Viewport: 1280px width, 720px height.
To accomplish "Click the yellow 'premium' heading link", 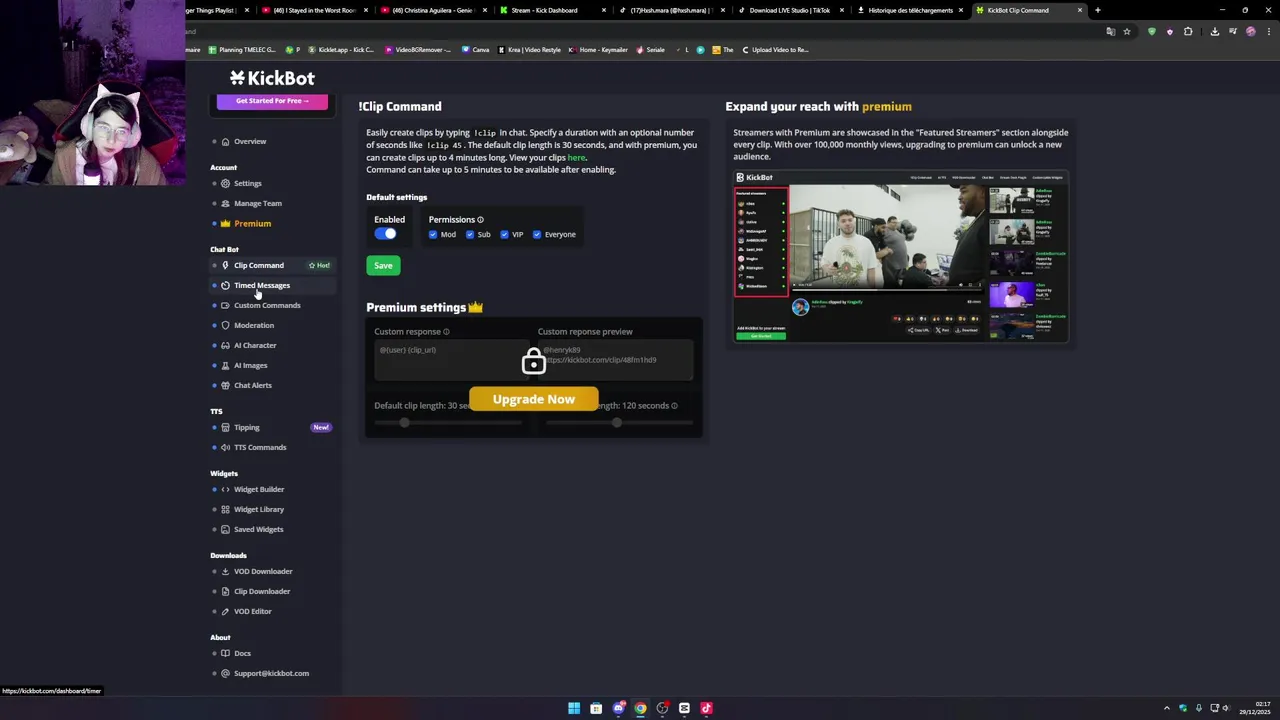I will [886, 106].
